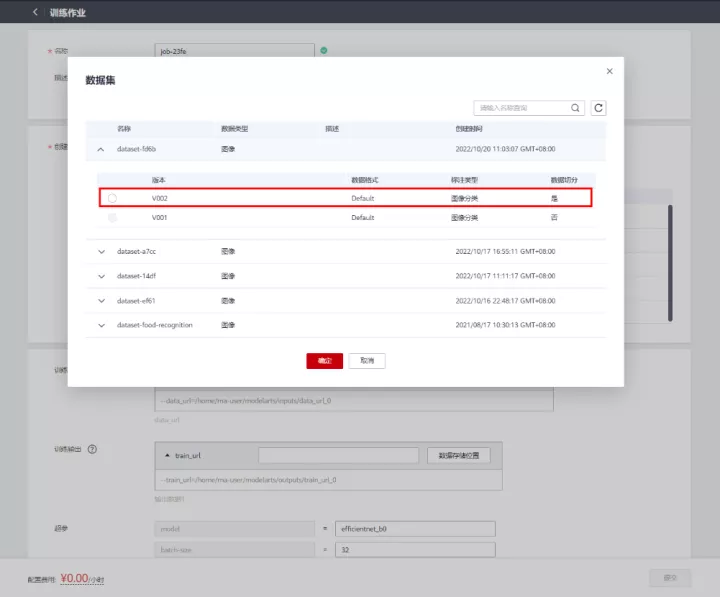720x597 pixels.
Task: Select the V001 version radio button
Action: coord(112,217)
